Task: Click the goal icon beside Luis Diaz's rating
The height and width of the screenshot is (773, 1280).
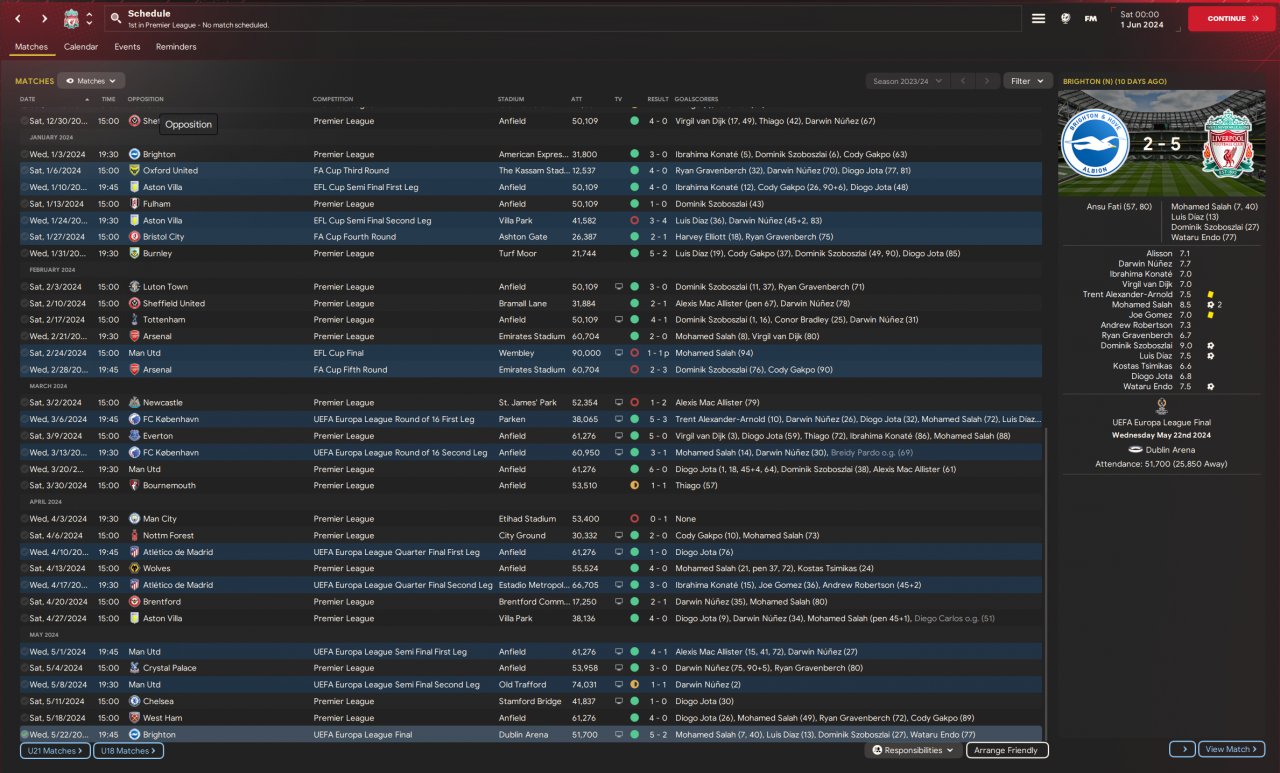Action: pyautogui.click(x=1210, y=355)
